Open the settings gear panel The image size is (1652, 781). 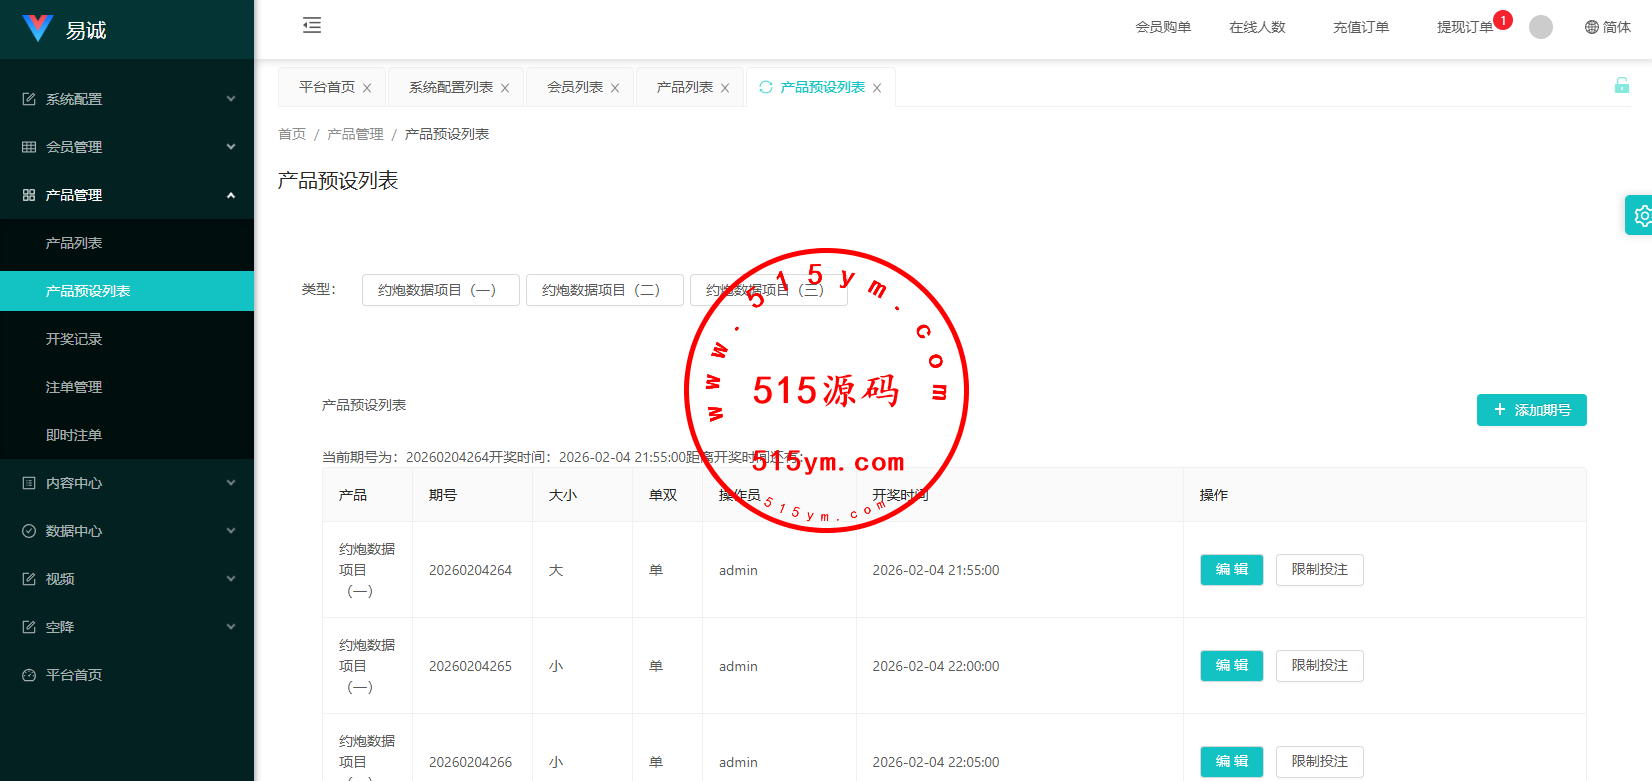(x=1640, y=215)
